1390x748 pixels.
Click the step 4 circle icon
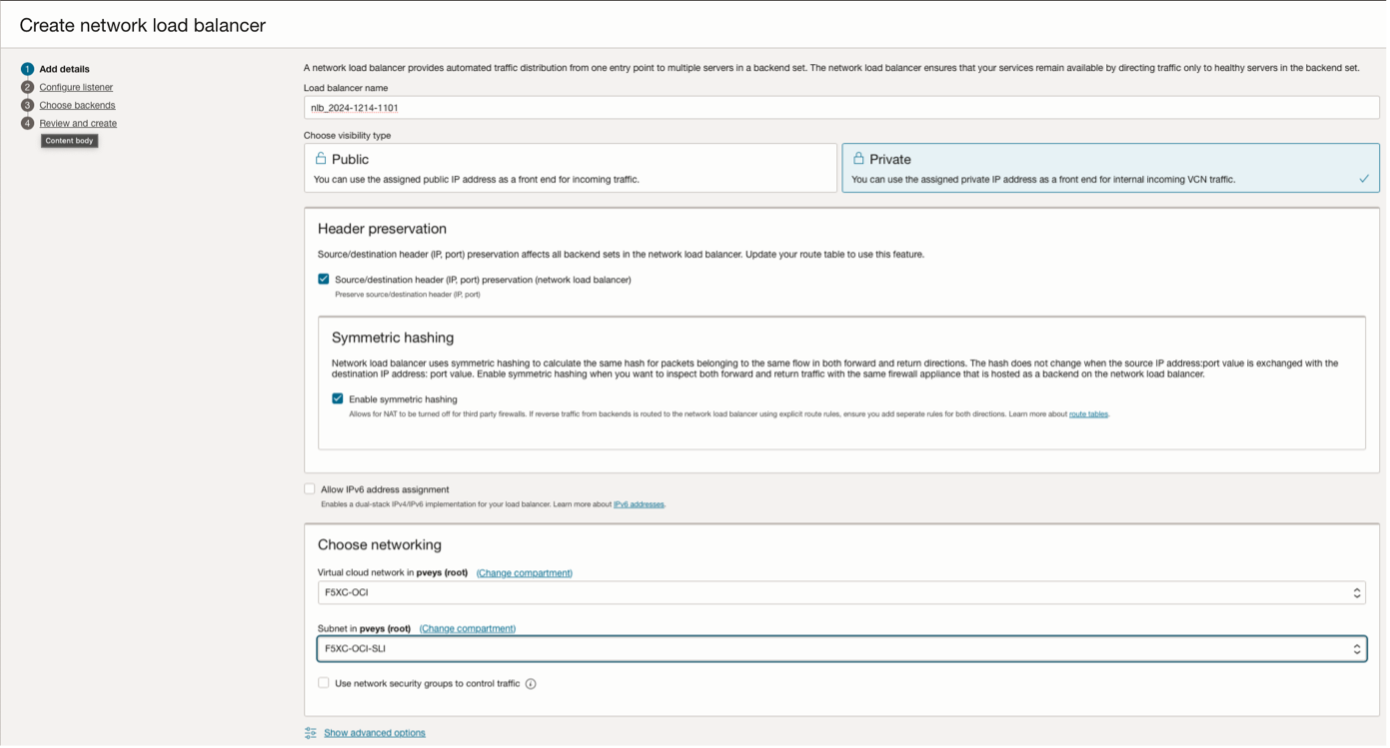click(27, 123)
